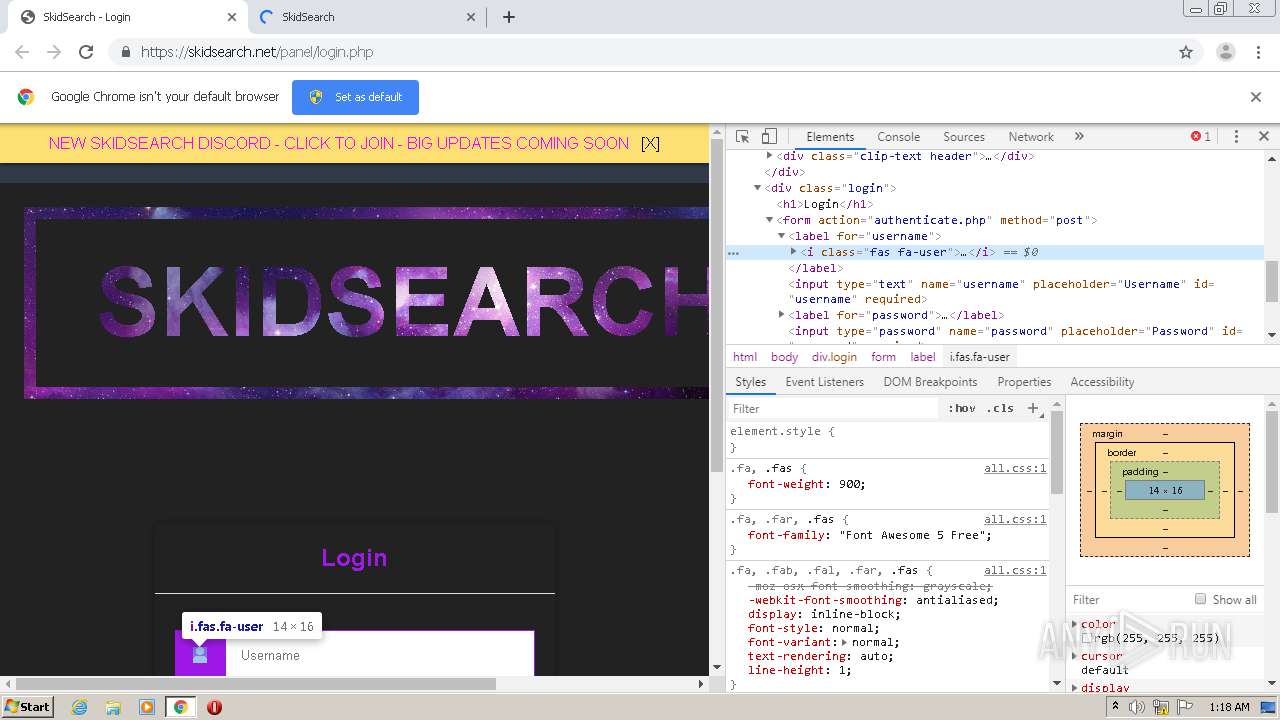The width and height of the screenshot is (1280, 720).
Task: Dismiss the Discord banner with [X]
Action: coord(650,143)
